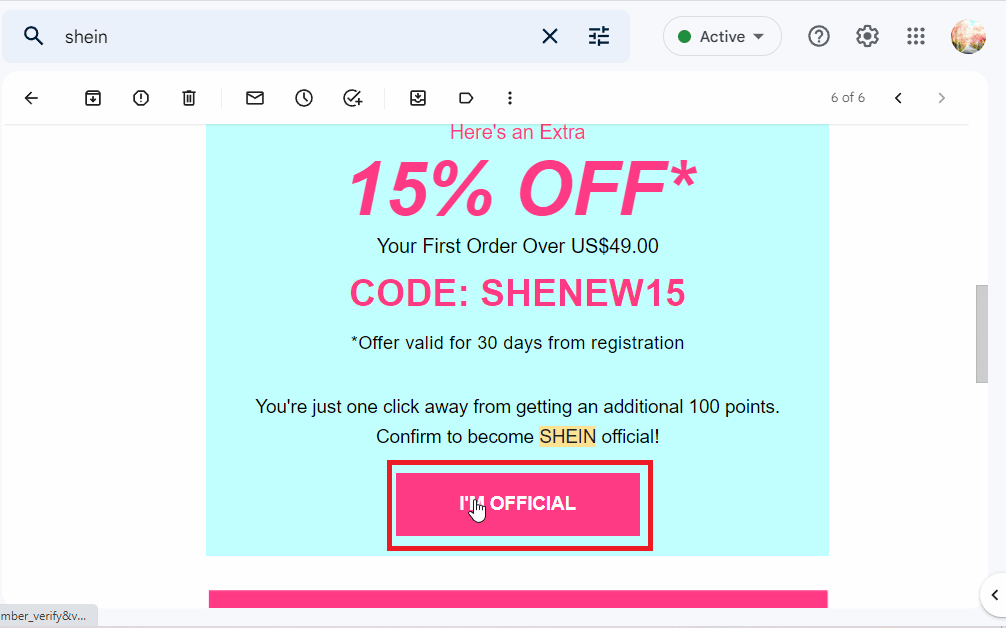Move this email to another folder
This screenshot has width=1006, height=628.
coord(418,97)
